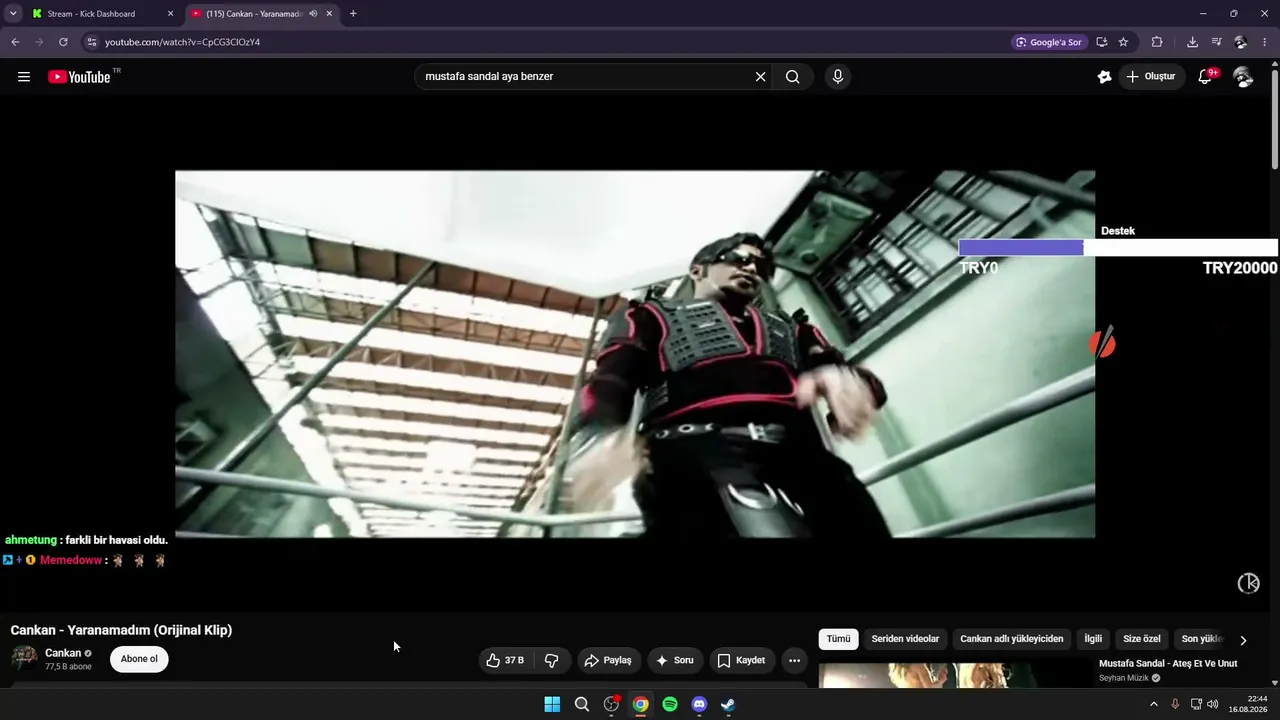1280x720 pixels.
Task: Select the Cankan adlı yükleyiciden chip
Action: [x=1012, y=639]
